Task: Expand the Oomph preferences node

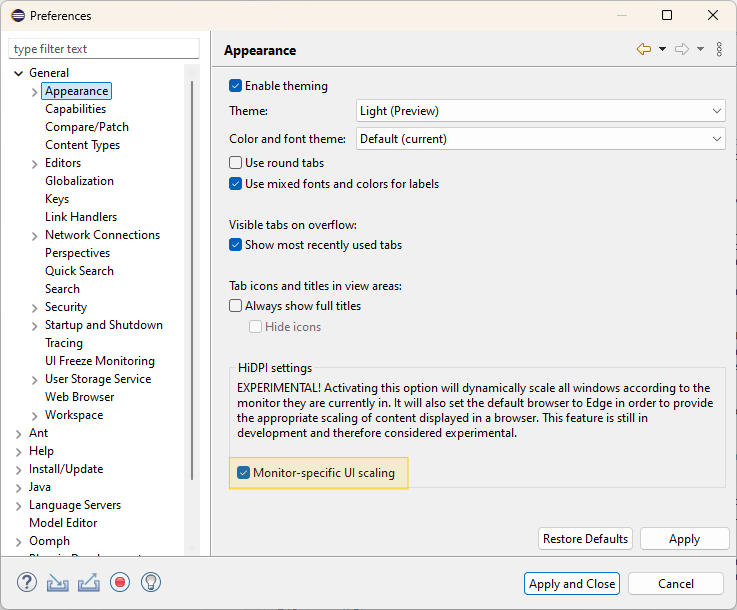Action: [x=18, y=542]
